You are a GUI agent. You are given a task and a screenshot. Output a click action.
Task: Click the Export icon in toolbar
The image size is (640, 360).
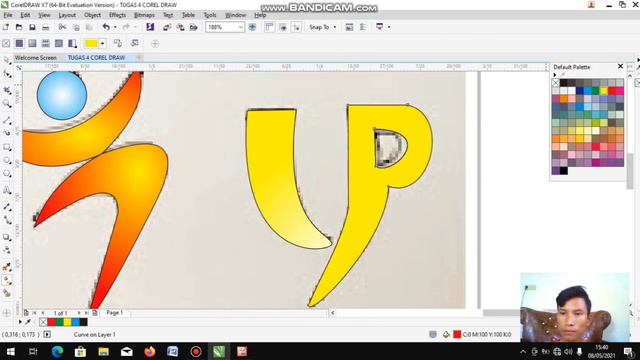180,27
